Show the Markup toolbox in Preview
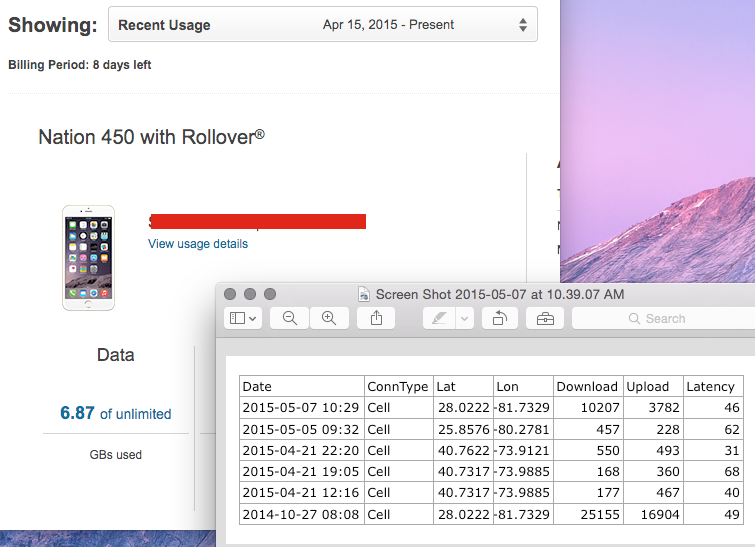 tap(545, 318)
